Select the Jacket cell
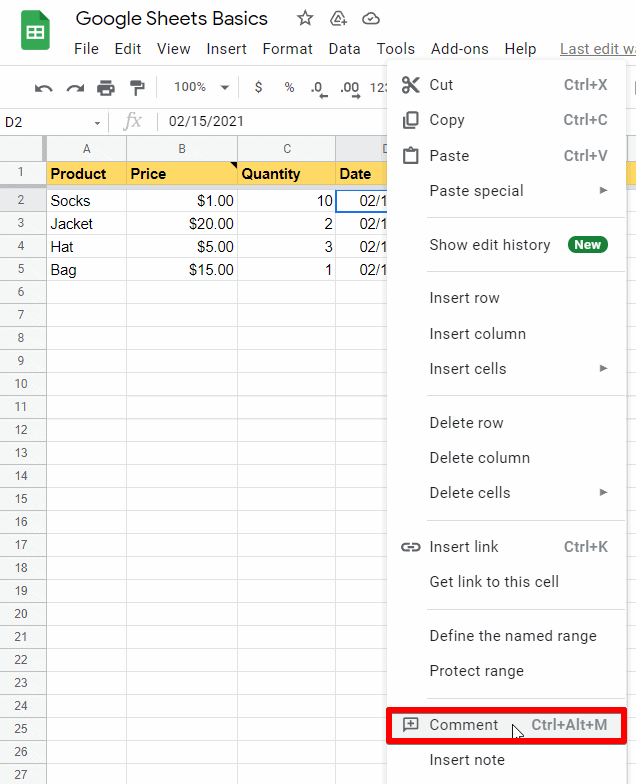The height and width of the screenshot is (784, 636). (86, 224)
